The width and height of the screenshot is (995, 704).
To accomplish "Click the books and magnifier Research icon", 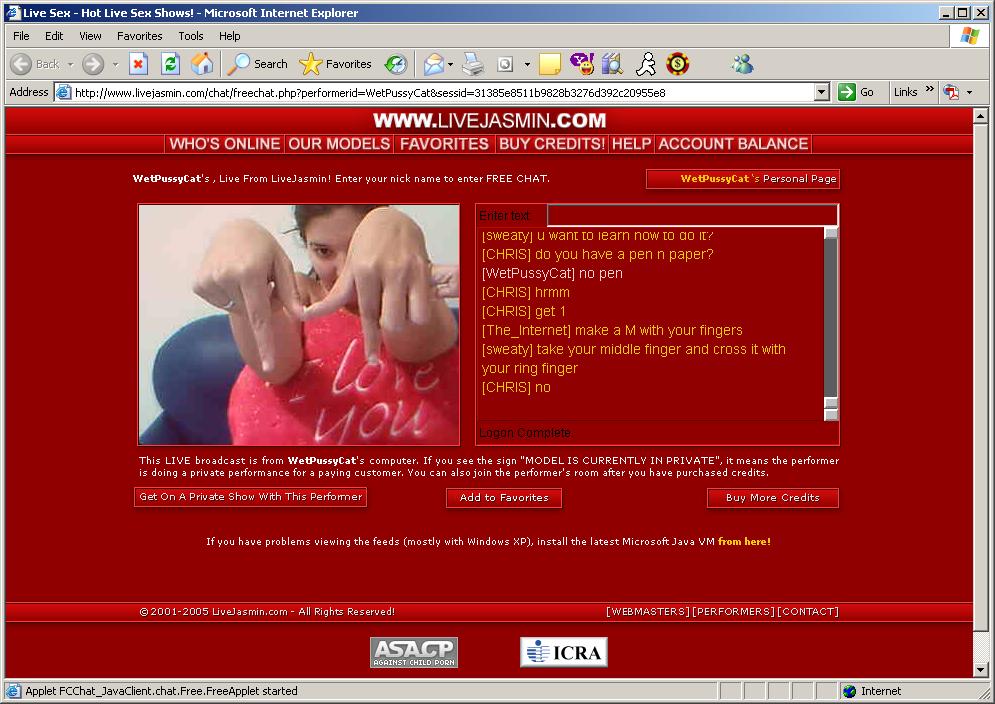I will point(614,64).
